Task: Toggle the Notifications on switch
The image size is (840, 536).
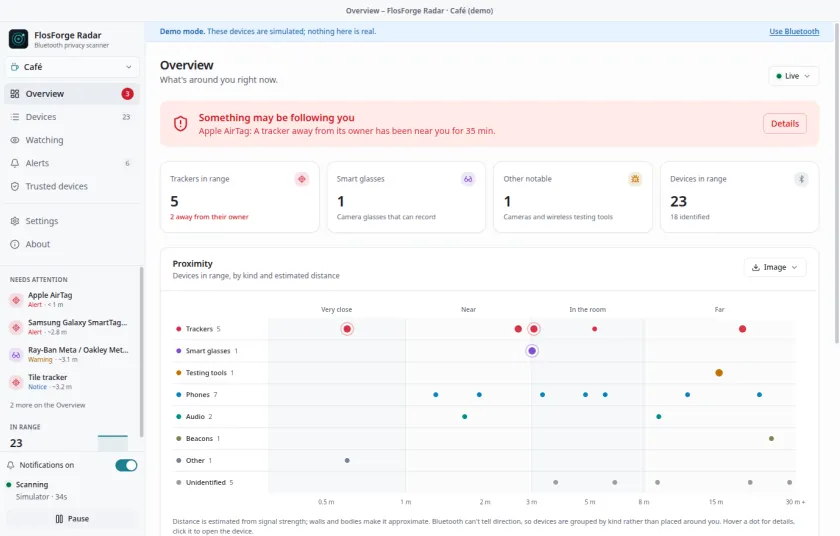Action: 126,465
